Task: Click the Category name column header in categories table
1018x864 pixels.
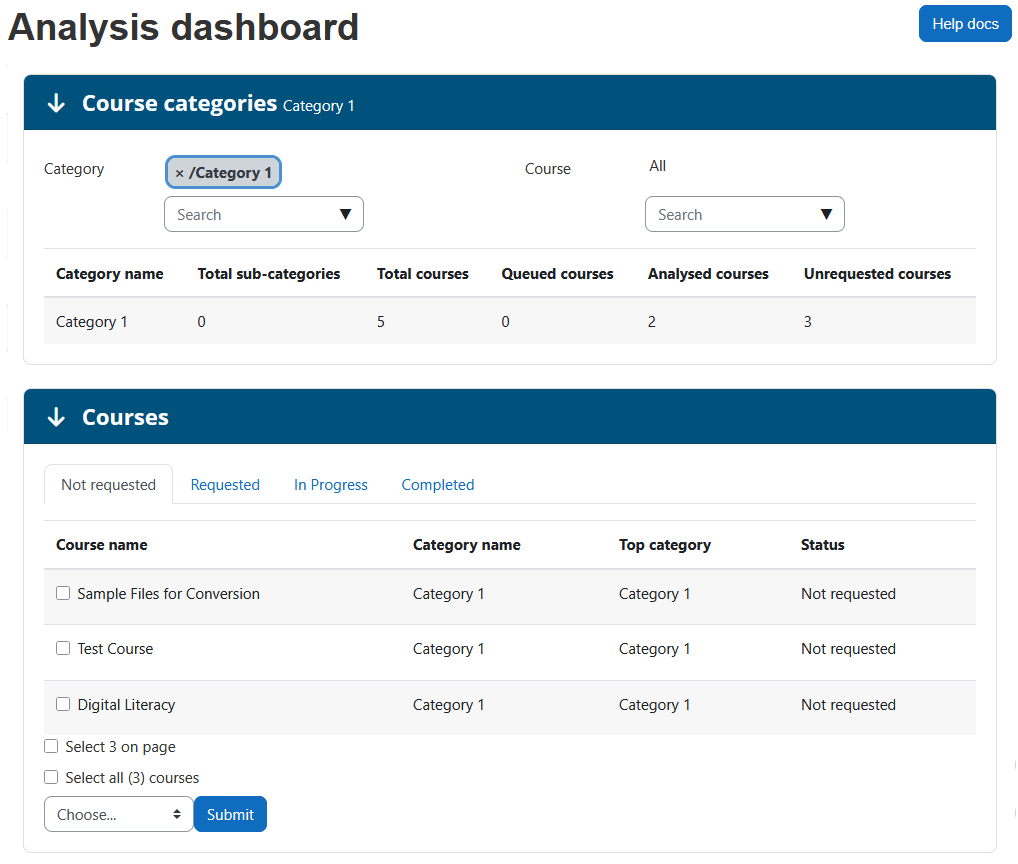Action: [x=110, y=274]
